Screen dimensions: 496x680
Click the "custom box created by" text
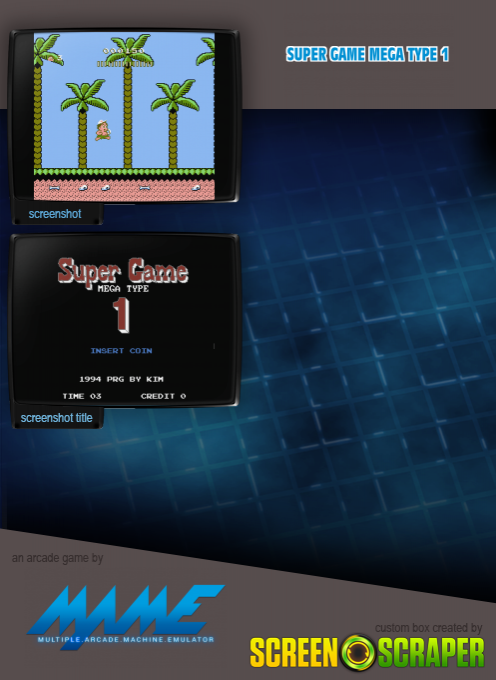[428, 628]
